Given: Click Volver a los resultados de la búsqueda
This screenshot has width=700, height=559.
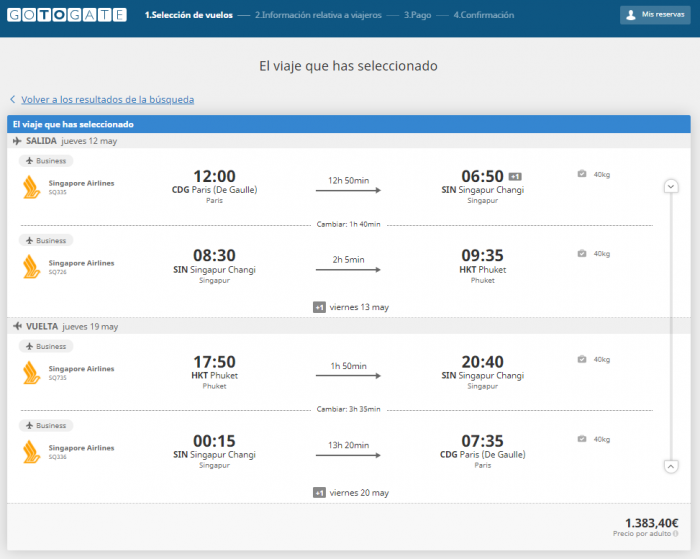Looking at the screenshot, I should click(x=108, y=100).
